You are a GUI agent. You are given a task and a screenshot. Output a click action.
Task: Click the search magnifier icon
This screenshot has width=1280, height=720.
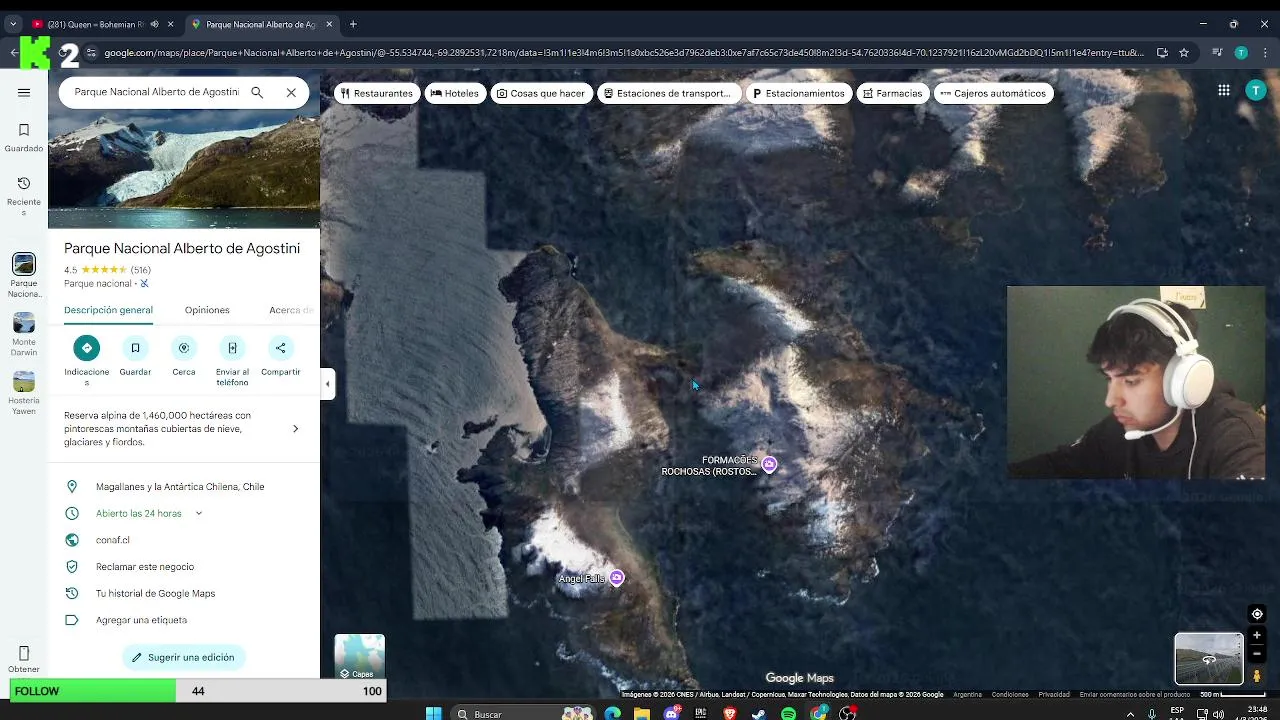tap(257, 92)
